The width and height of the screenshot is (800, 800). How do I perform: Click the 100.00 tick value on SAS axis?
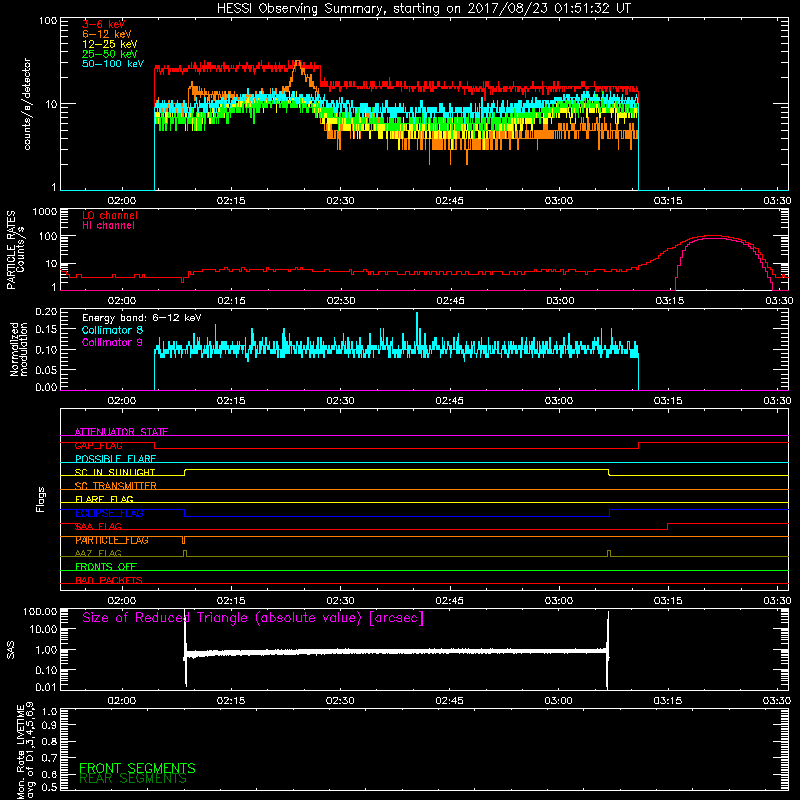[40, 612]
